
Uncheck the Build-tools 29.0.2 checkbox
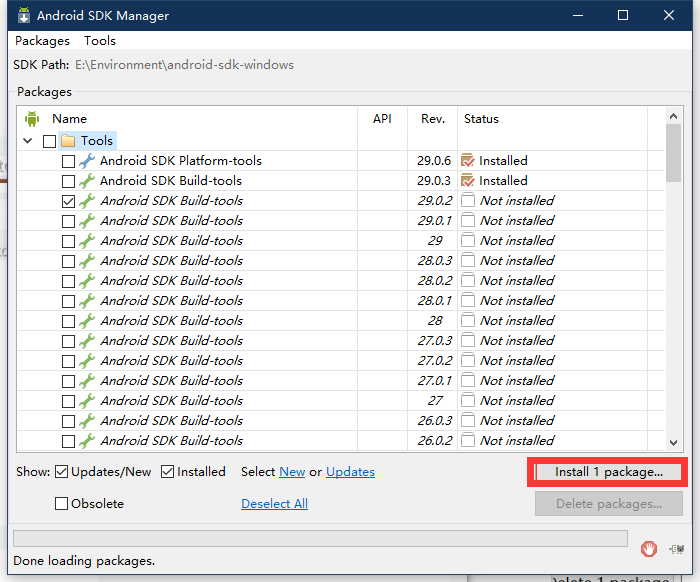(x=68, y=201)
